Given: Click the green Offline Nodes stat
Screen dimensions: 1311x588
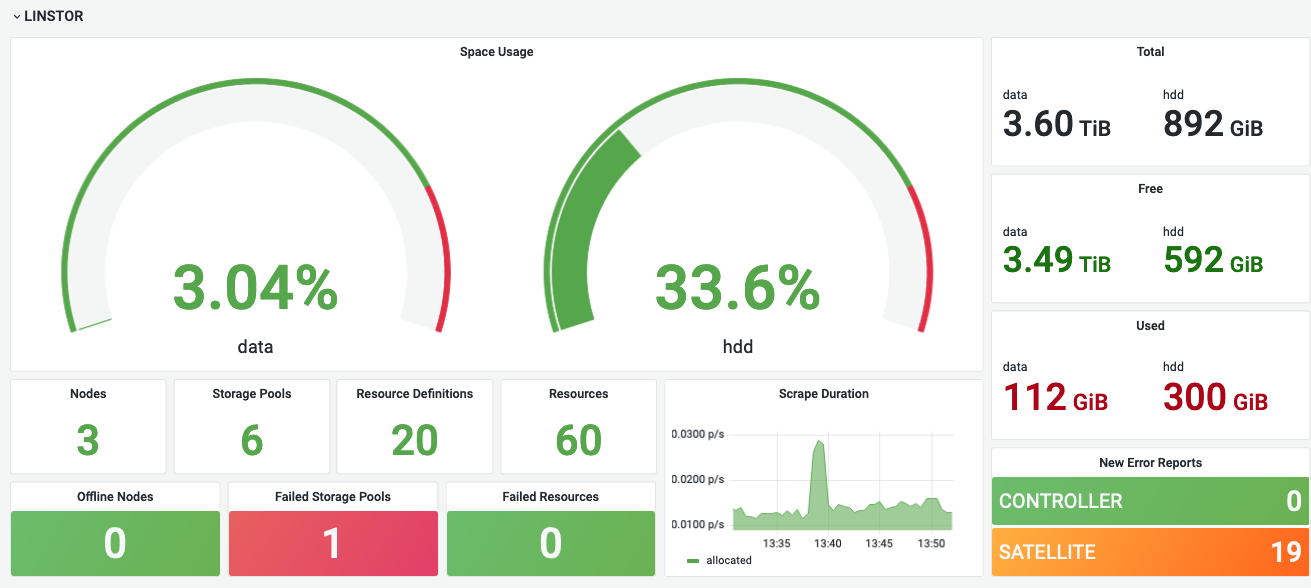Looking at the screenshot, I should coord(115,543).
